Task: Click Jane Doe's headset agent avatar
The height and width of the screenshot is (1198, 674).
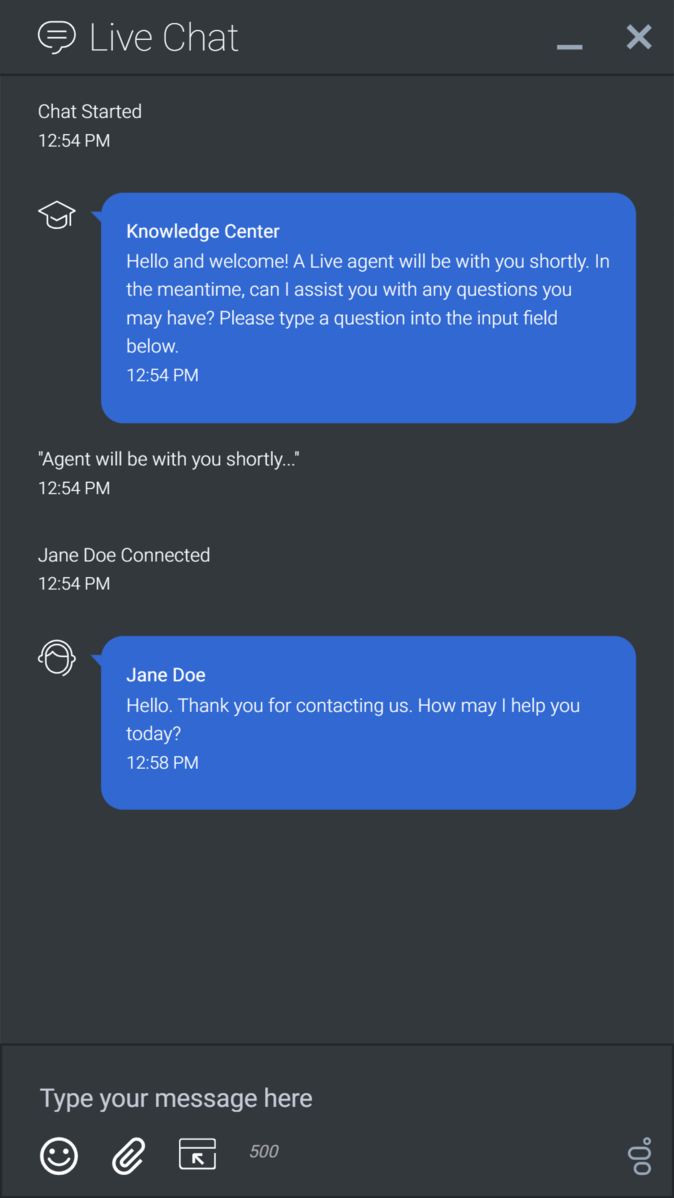Action: [57, 658]
